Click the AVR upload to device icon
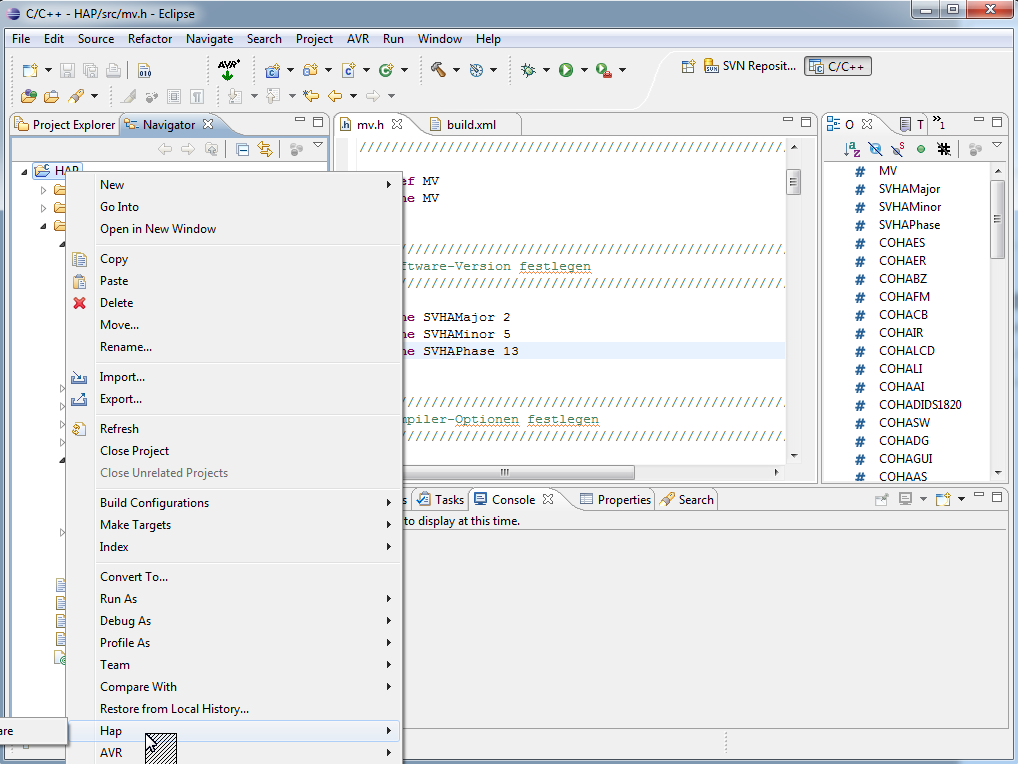Viewport: 1018px width, 764px height. click(228, 69)
